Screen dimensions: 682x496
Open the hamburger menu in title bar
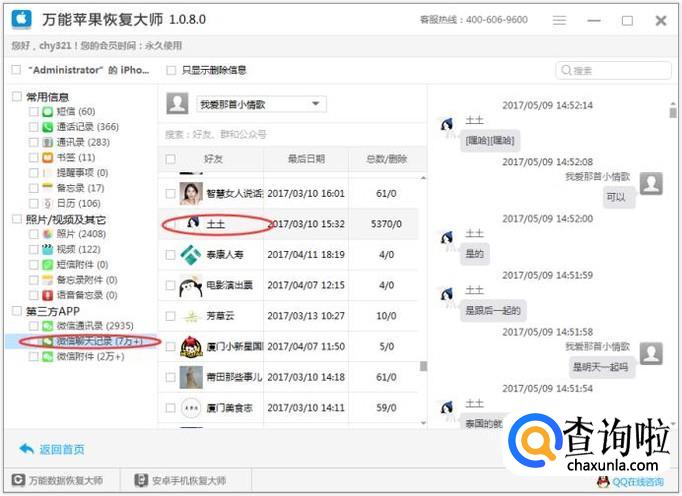559,20
